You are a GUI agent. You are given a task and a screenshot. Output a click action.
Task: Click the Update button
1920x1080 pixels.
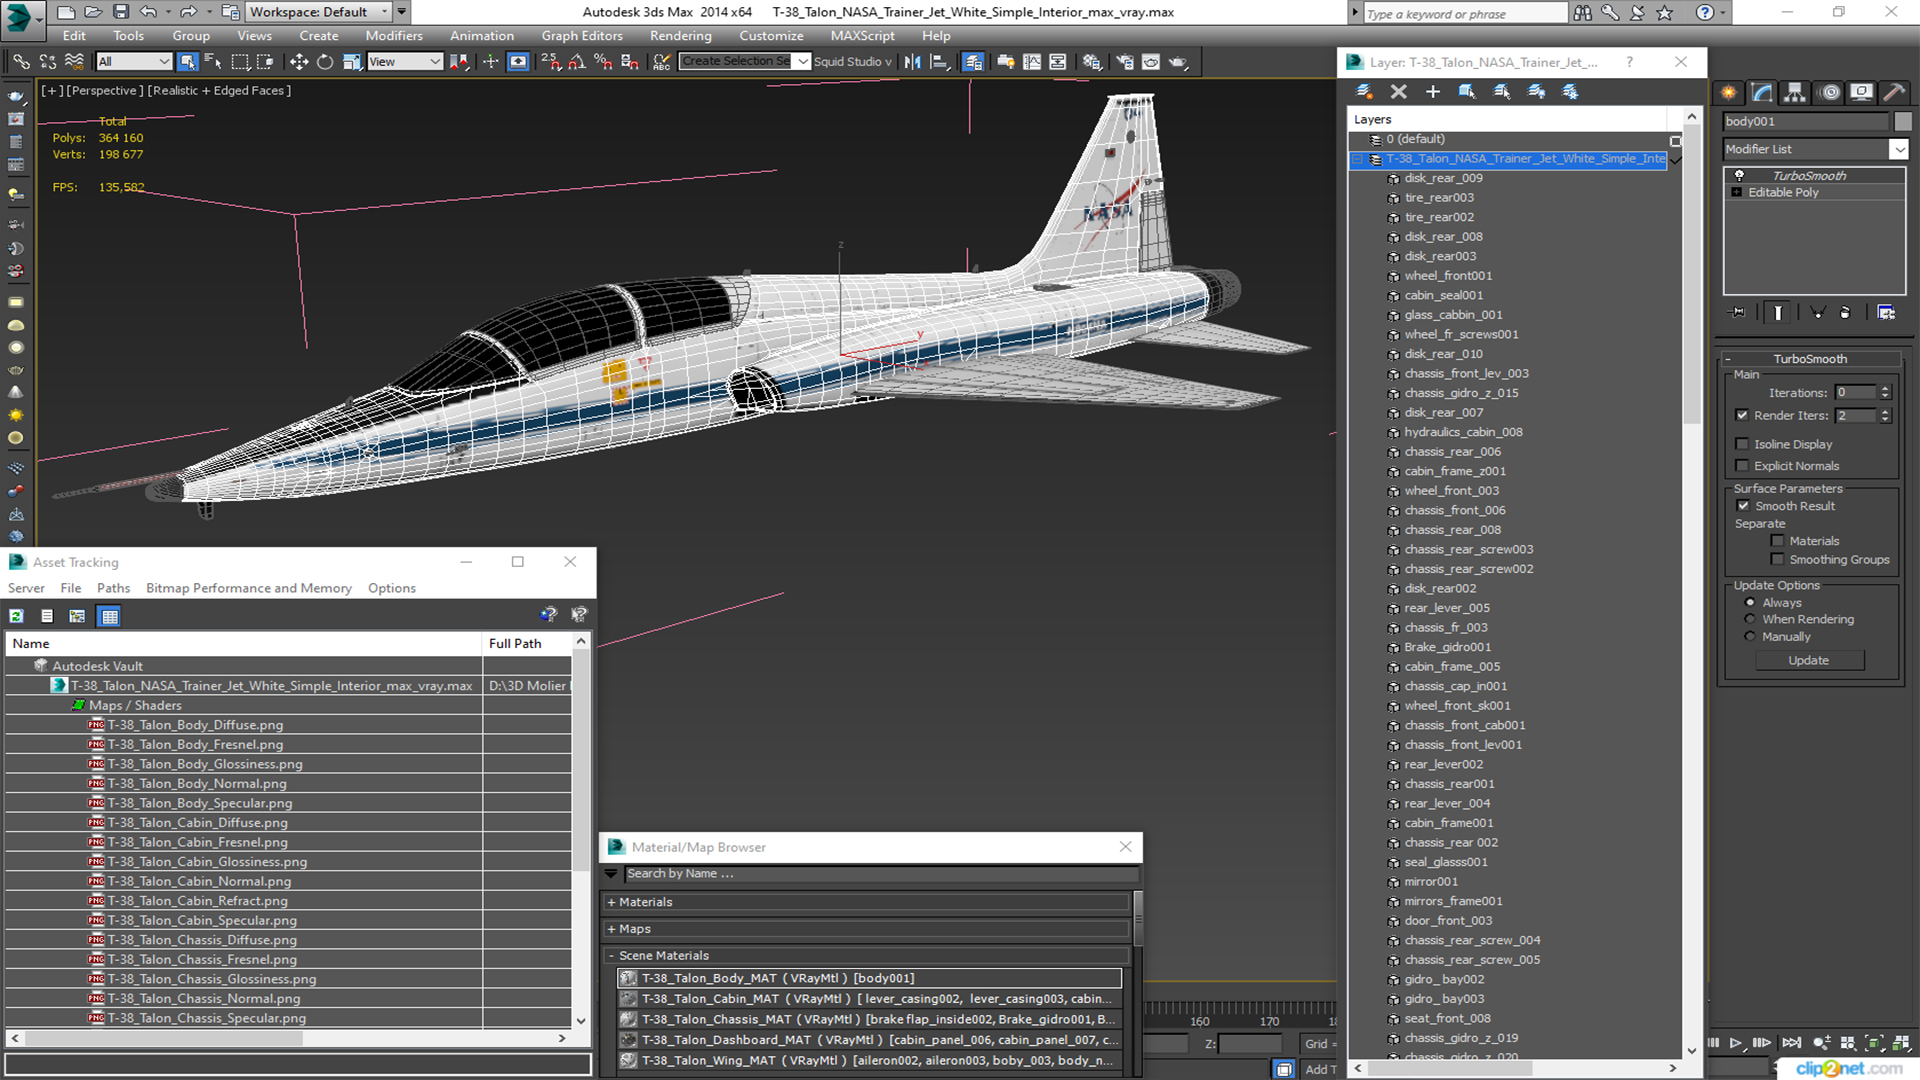[x=1808, y=660]
